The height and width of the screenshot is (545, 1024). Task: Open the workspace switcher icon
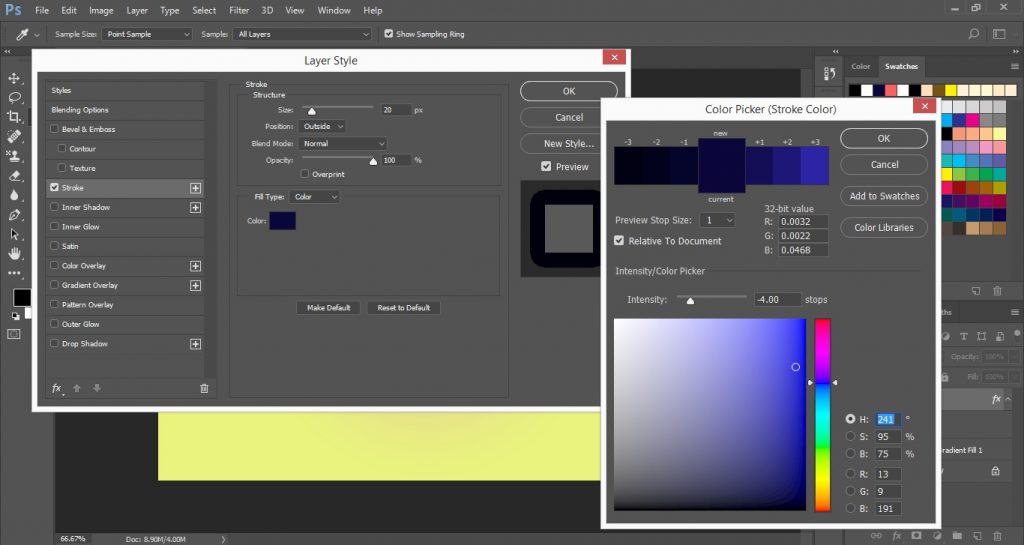pos(999,34)
